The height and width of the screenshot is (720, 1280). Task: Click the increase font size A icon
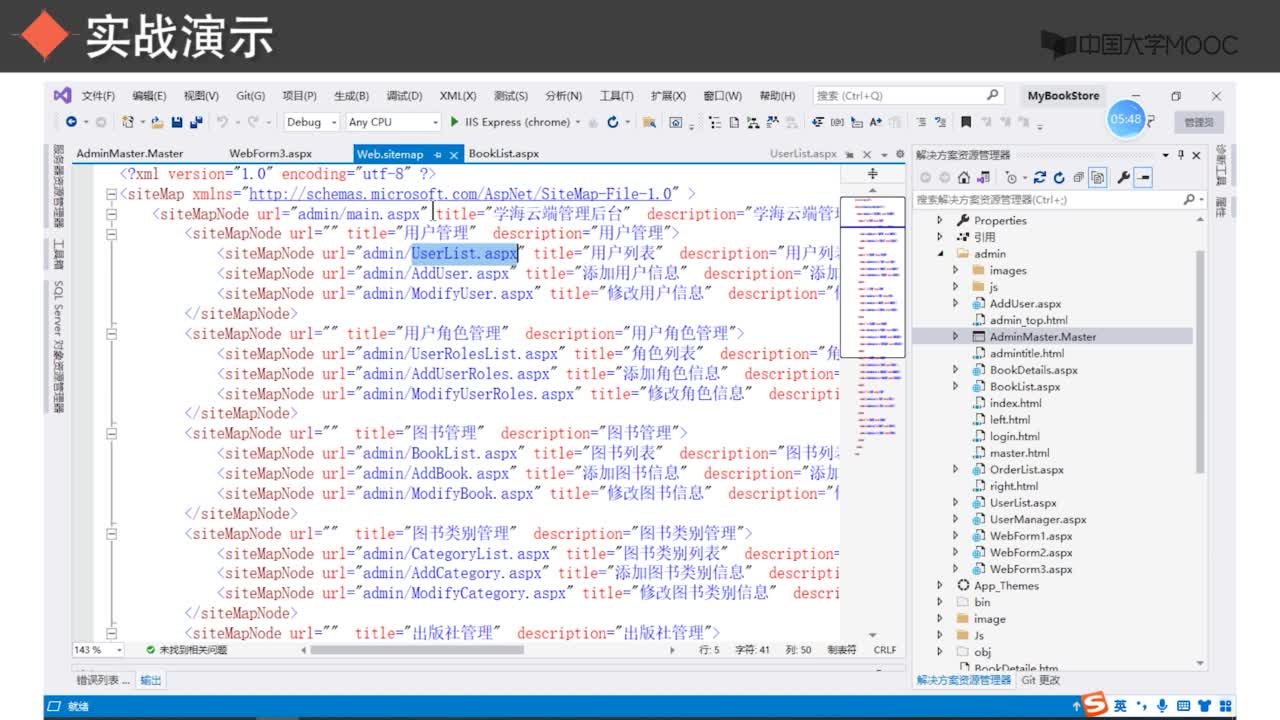875,122
